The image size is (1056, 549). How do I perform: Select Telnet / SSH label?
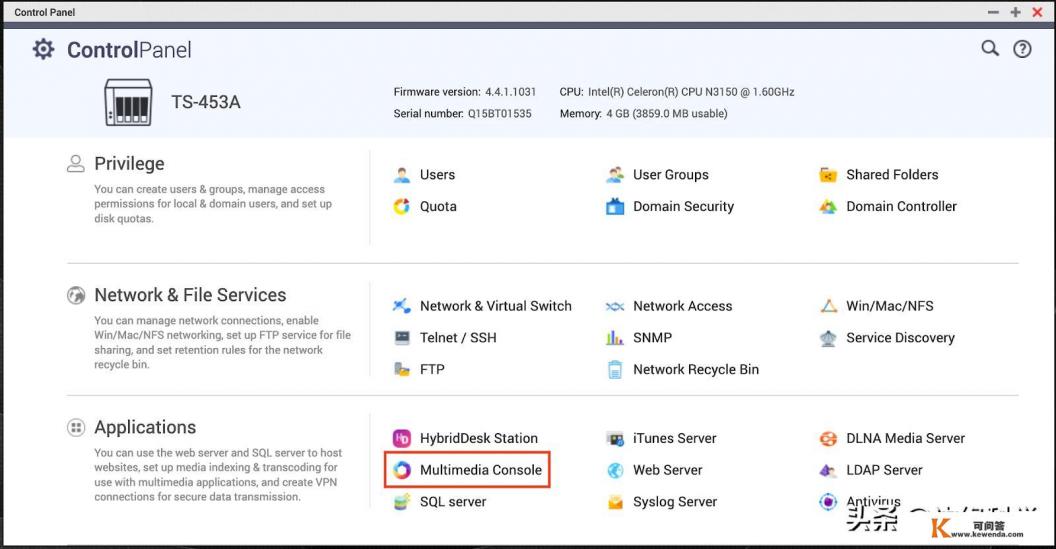(x=458, y=337)
